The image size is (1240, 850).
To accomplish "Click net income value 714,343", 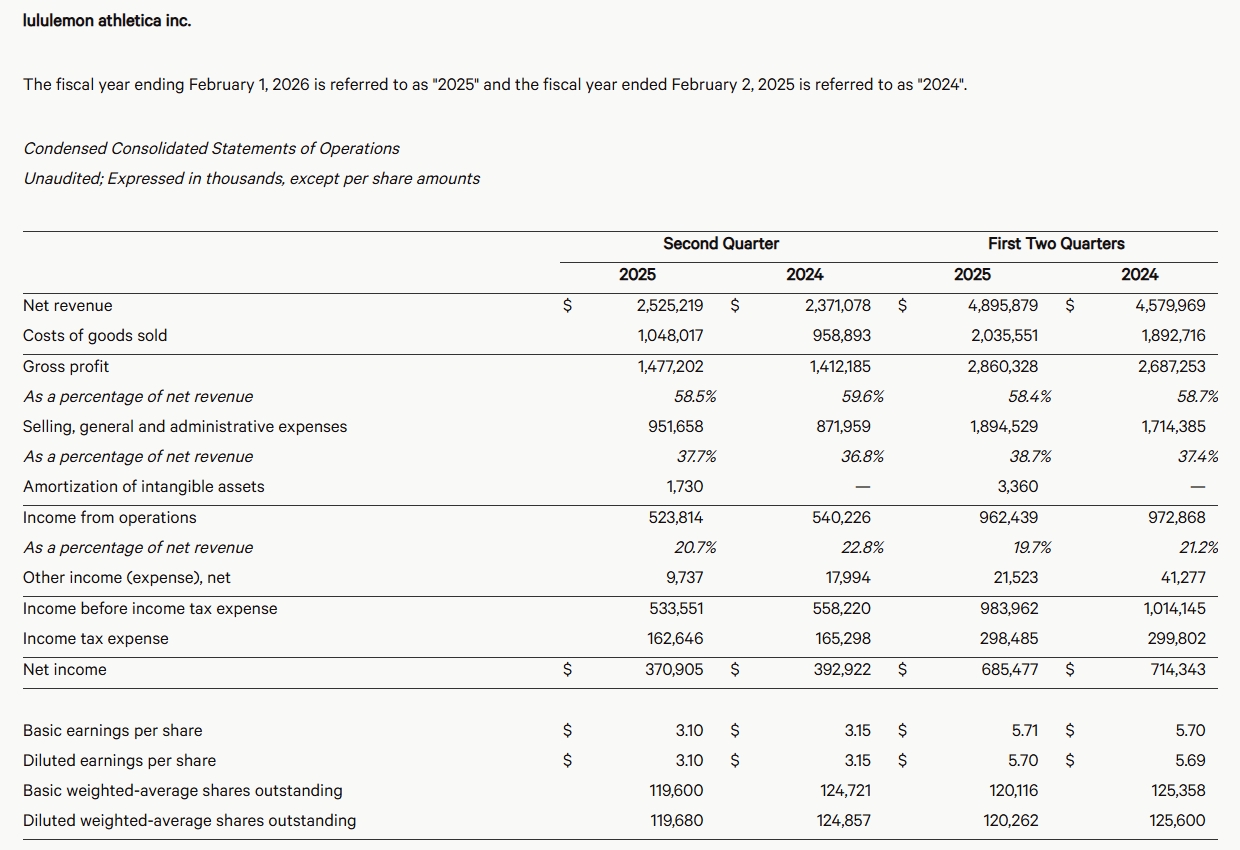I will coord(1179,670).
